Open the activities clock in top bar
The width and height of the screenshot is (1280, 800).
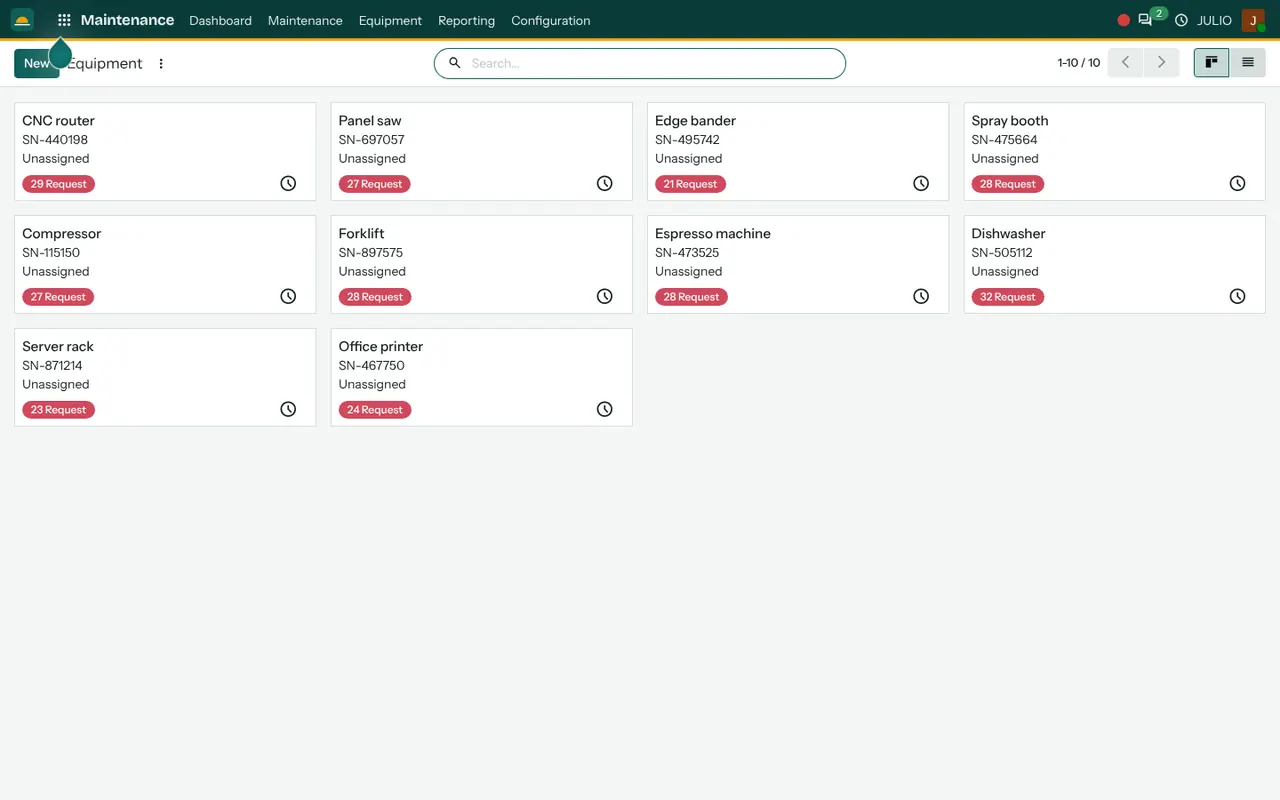pyautogui.click(x=1181, y=20)
